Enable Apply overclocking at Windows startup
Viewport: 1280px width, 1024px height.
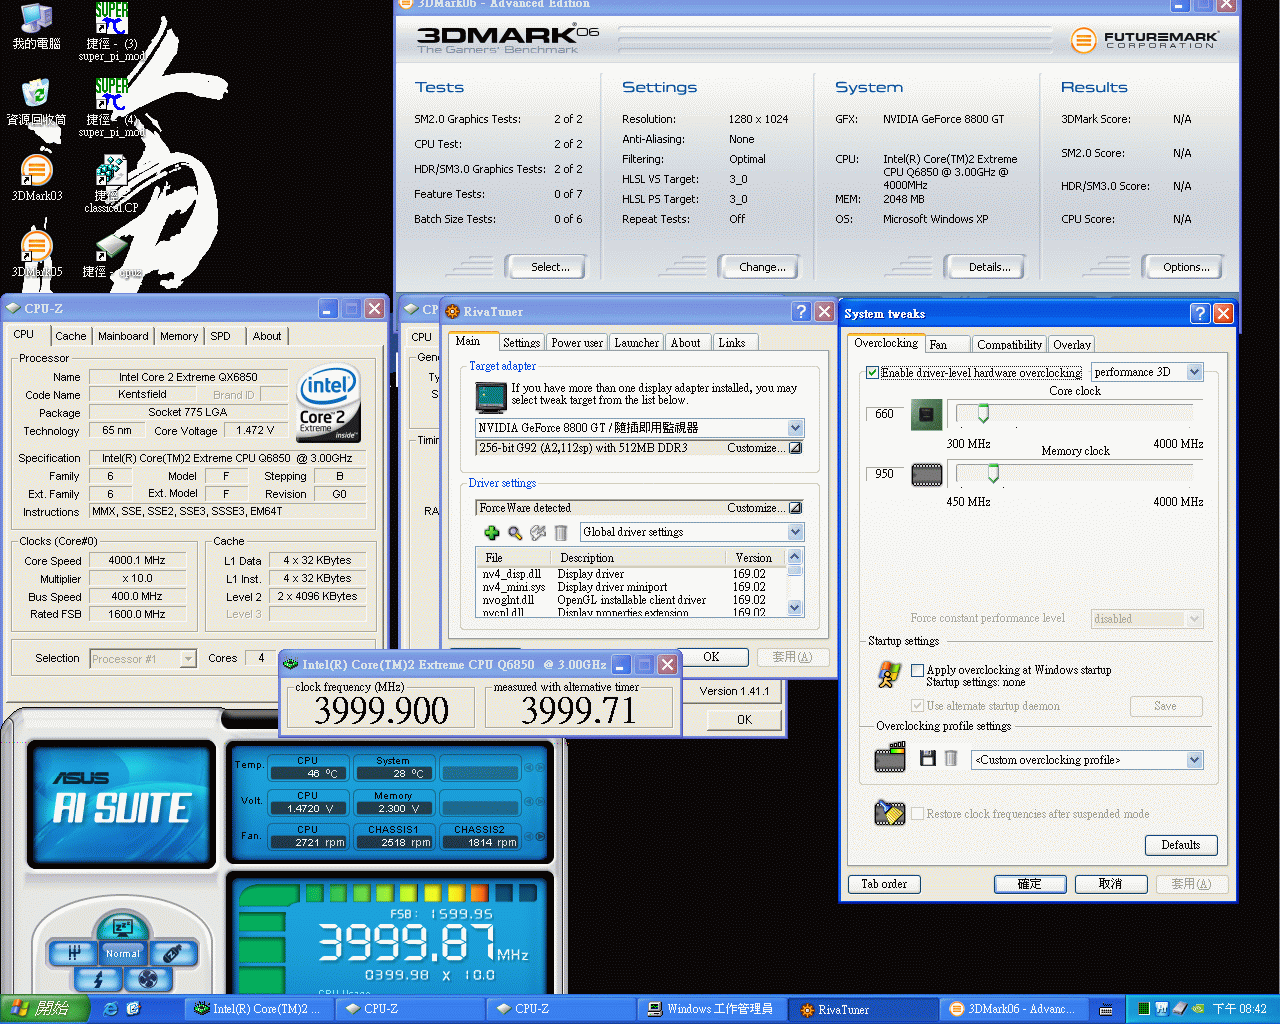point(917,670)
